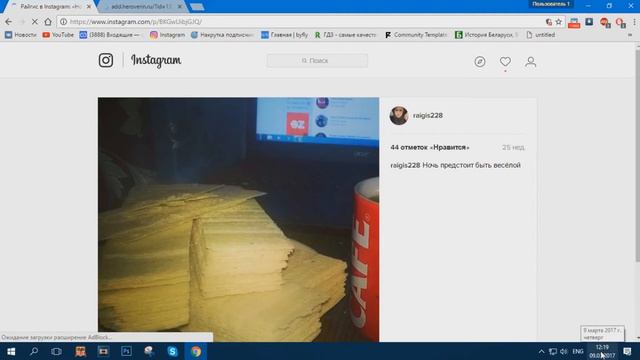640x360 pixels.
Task: Open the Instagram bookmark
Action: pos(167,35)
